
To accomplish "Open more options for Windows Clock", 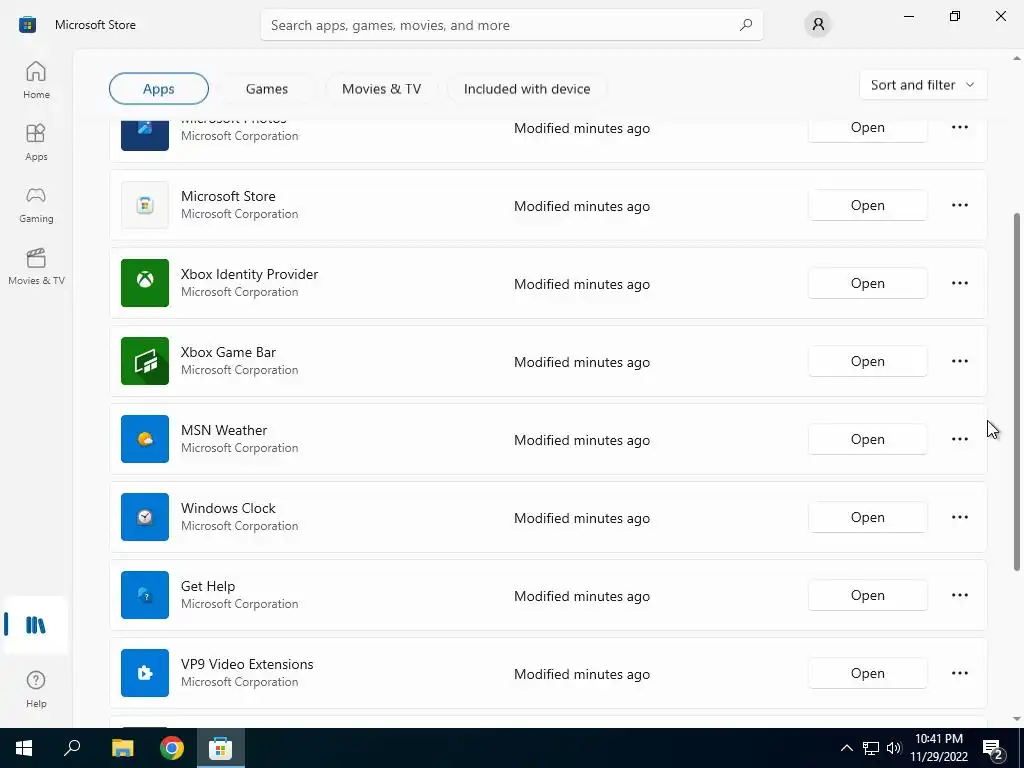I will 959,517.
